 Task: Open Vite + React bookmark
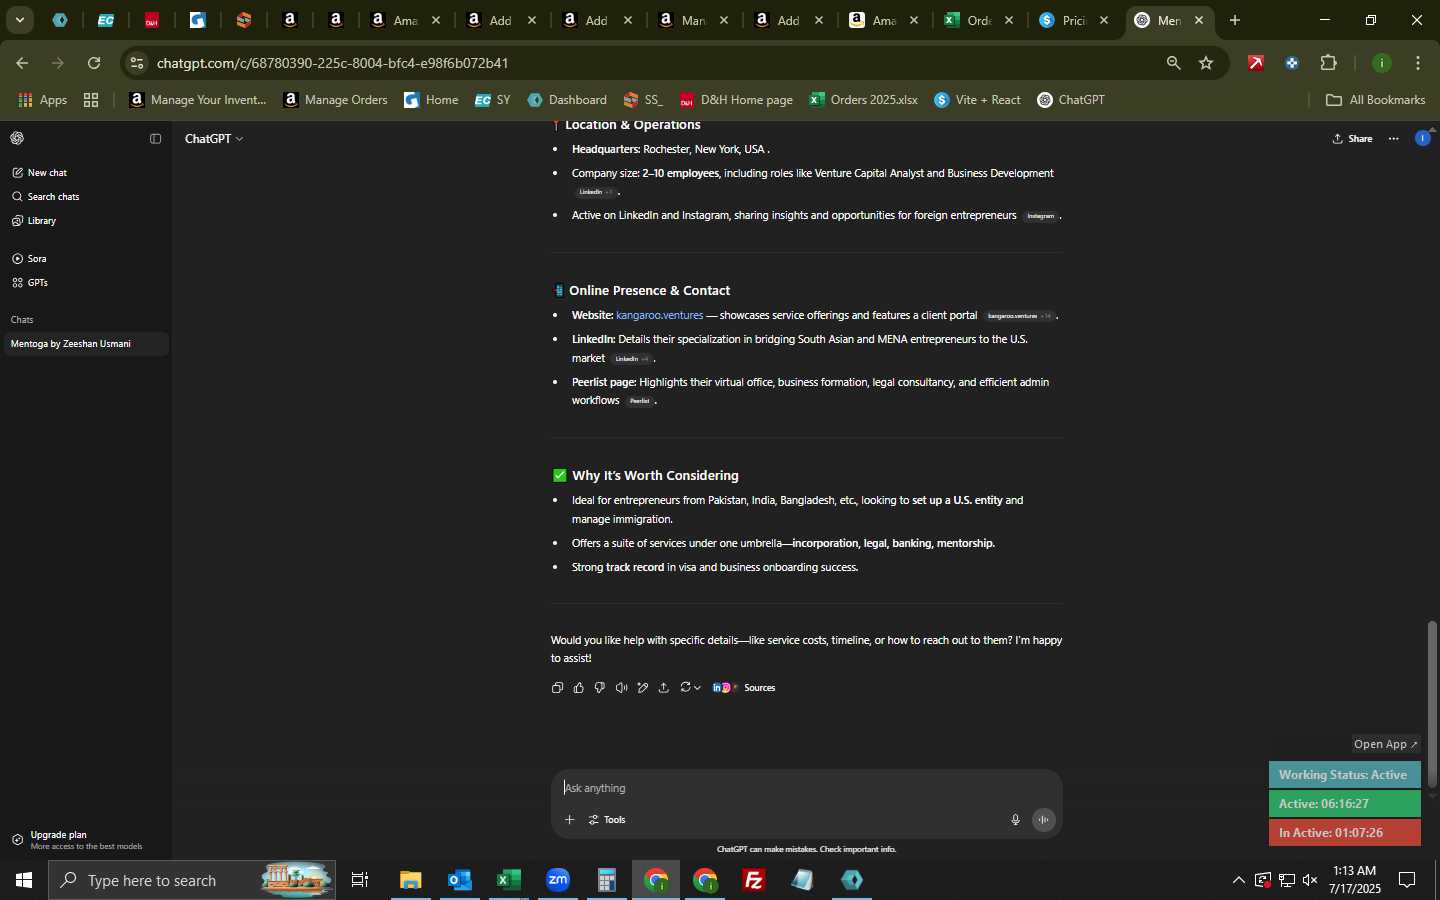[x=978, y=100]
